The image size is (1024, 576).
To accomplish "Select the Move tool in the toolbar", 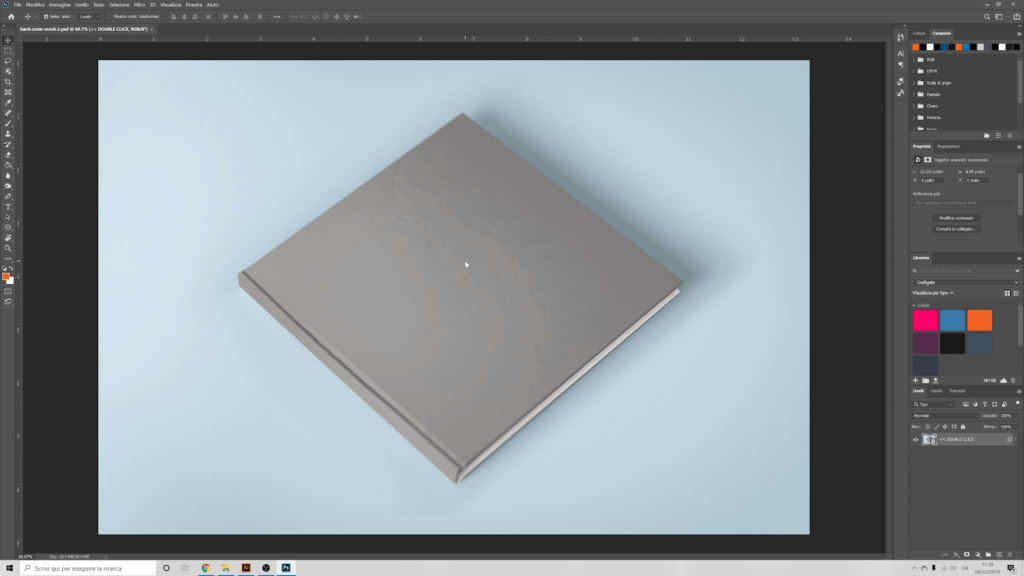I will pyautogui.click(x=8, y=40).
